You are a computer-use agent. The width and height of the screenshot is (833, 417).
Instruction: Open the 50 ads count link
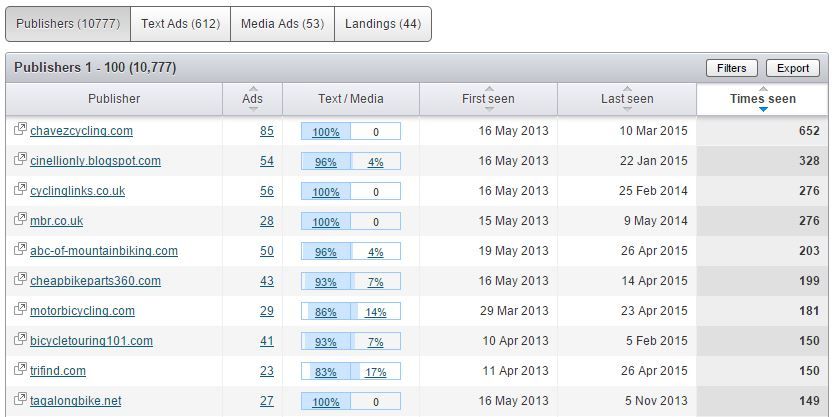tap(267, 251)
